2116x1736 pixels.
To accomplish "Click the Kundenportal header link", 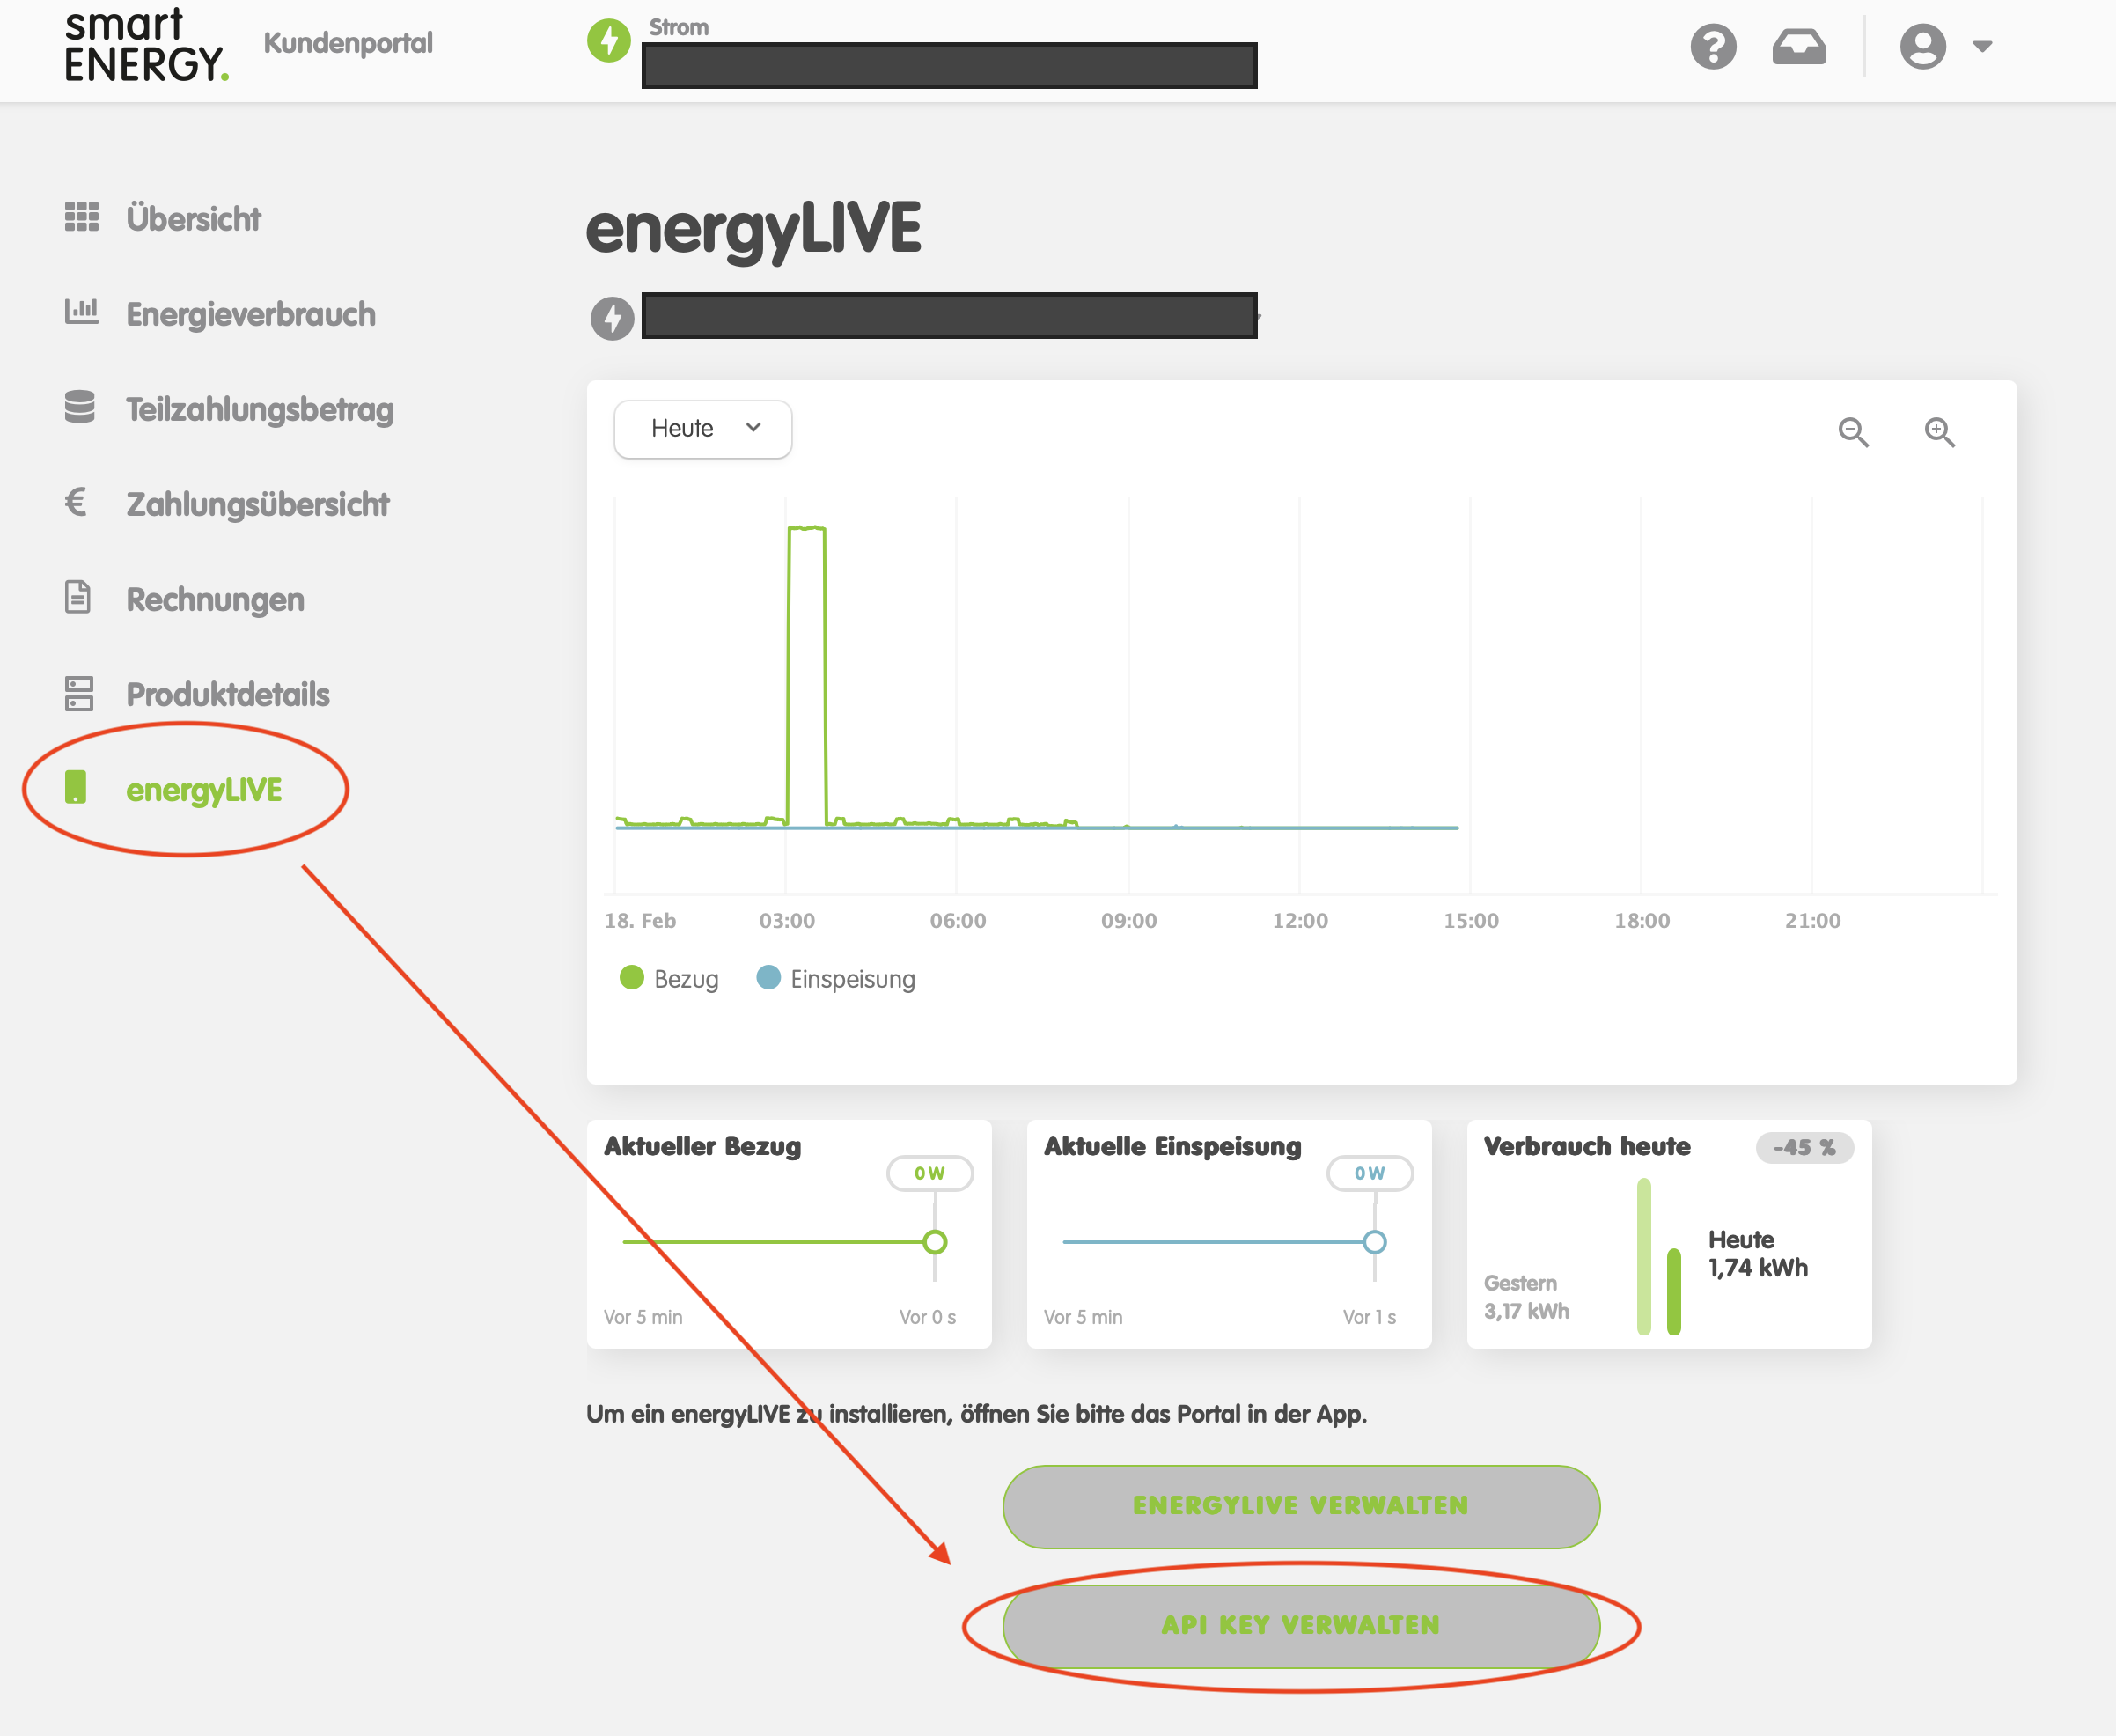I will pos(348,42).
